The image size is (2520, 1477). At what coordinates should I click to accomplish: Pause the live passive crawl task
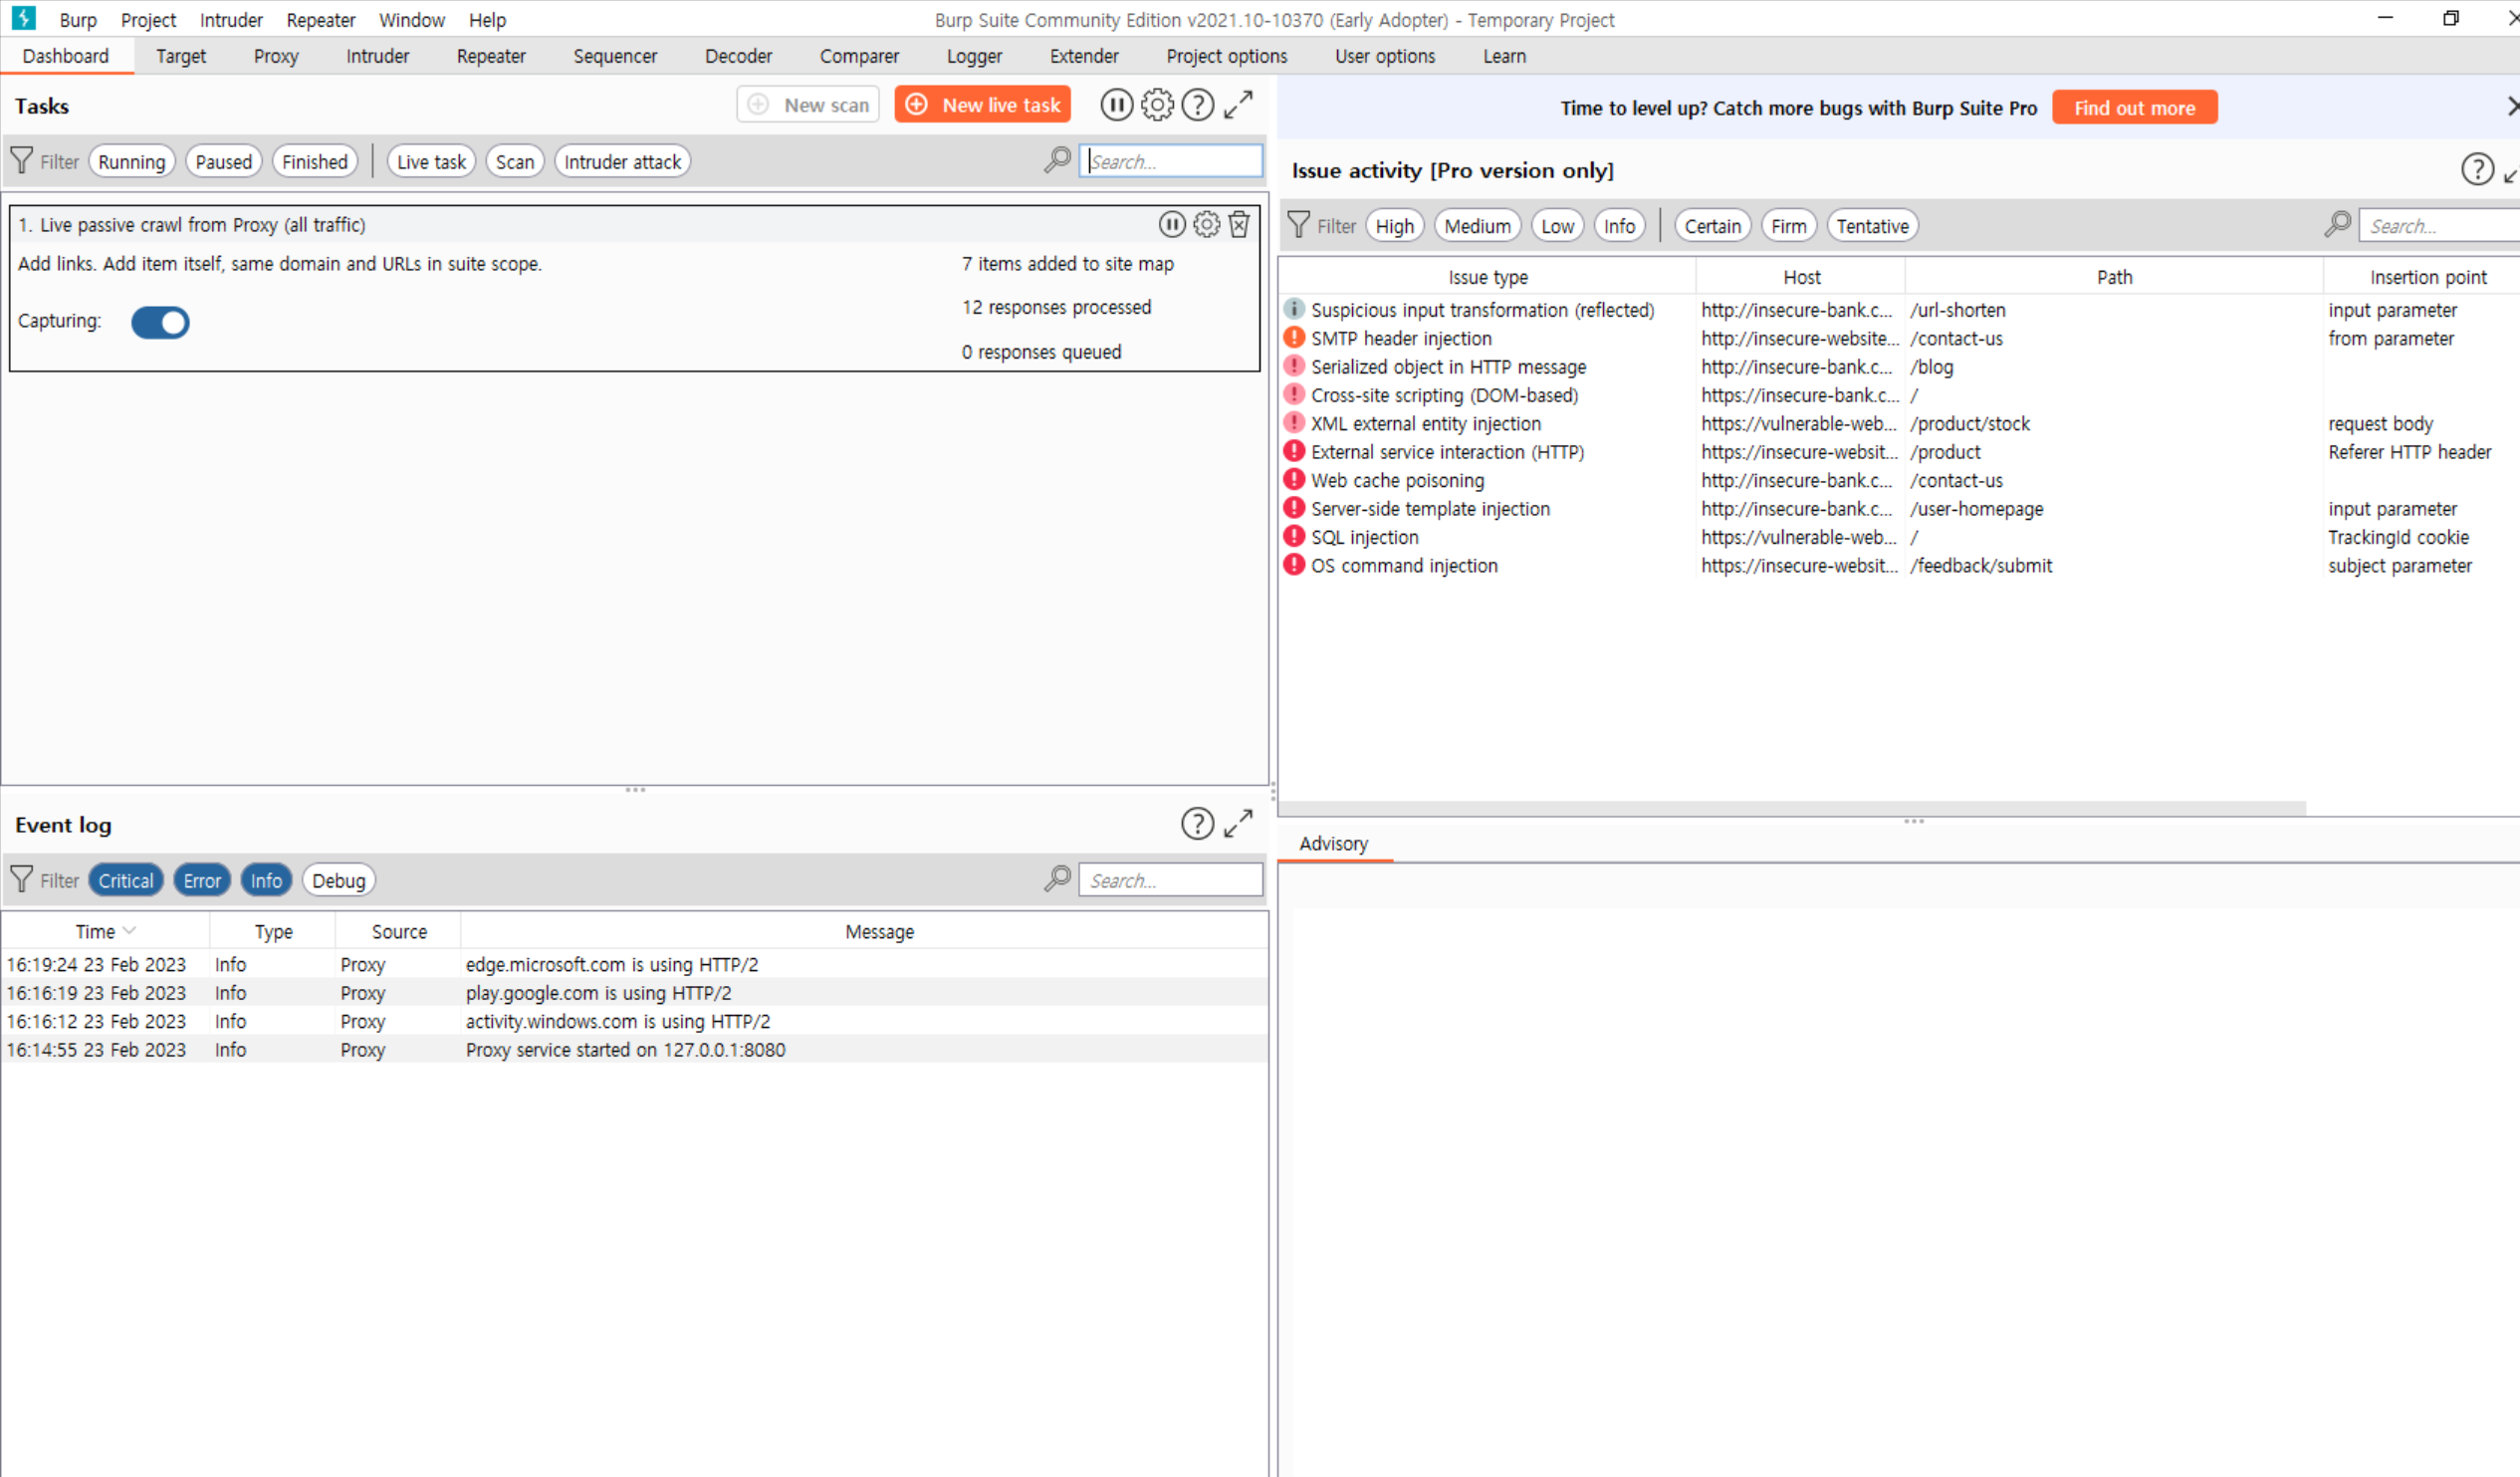click(1172, 224)
